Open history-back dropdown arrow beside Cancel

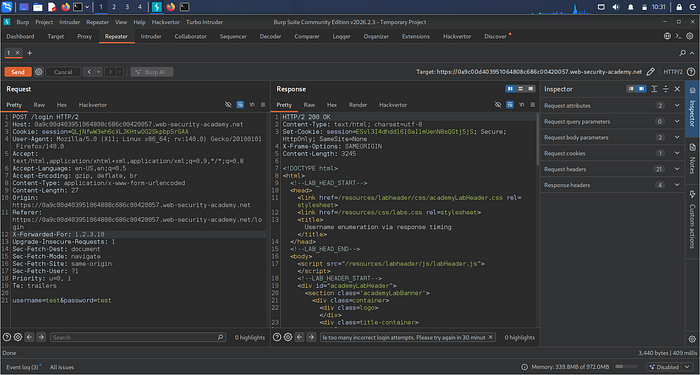tap(98, 72)
